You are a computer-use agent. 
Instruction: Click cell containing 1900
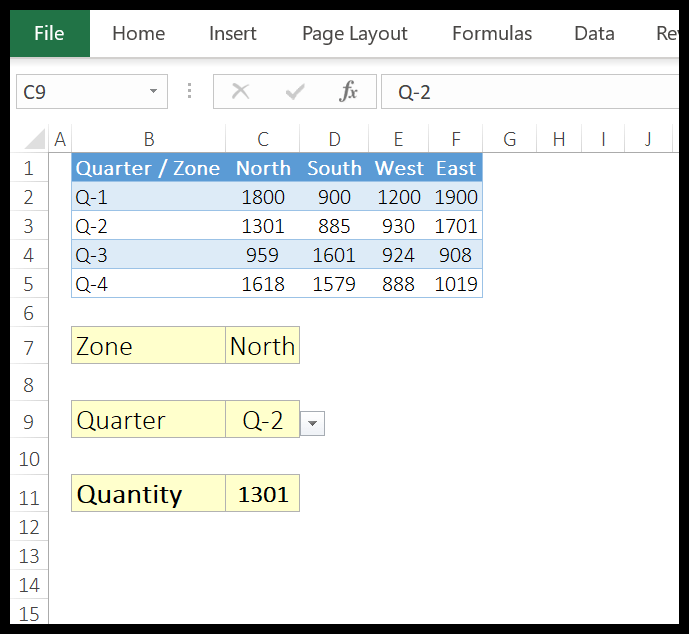click(x=456, y=197)
